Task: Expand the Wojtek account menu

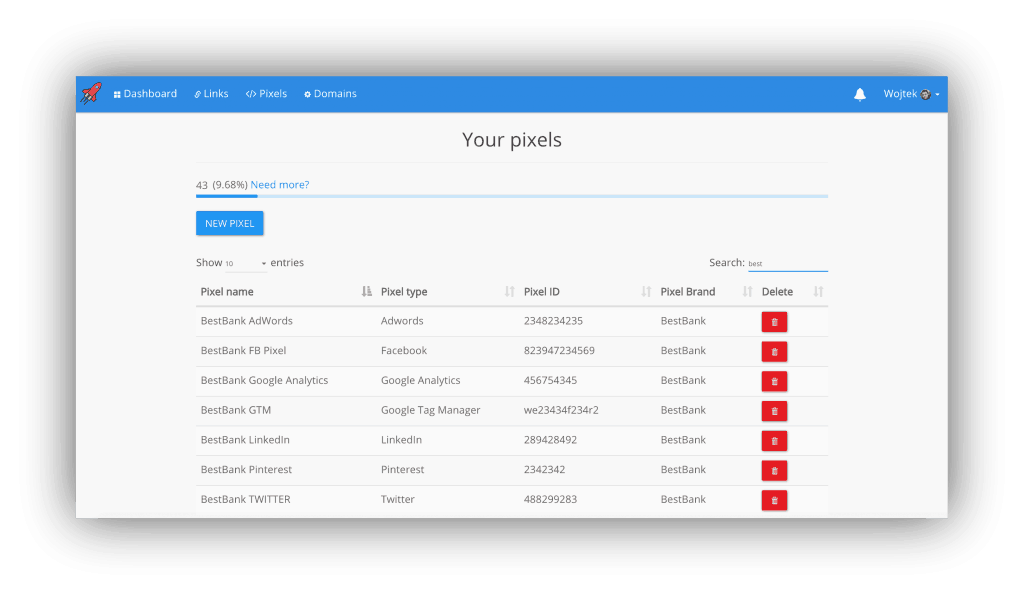Action: click(x=912, y=93)
